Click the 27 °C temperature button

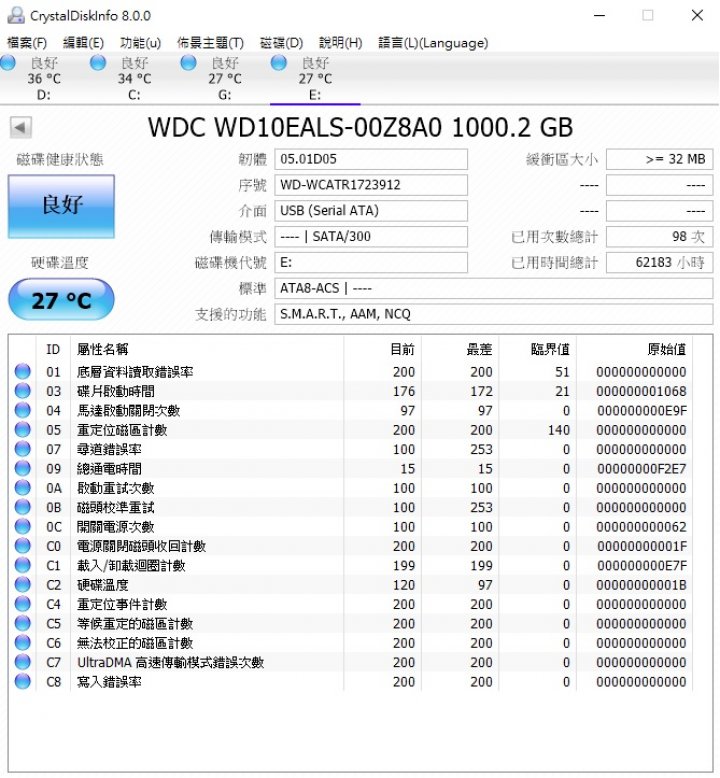tap(61, 299)
